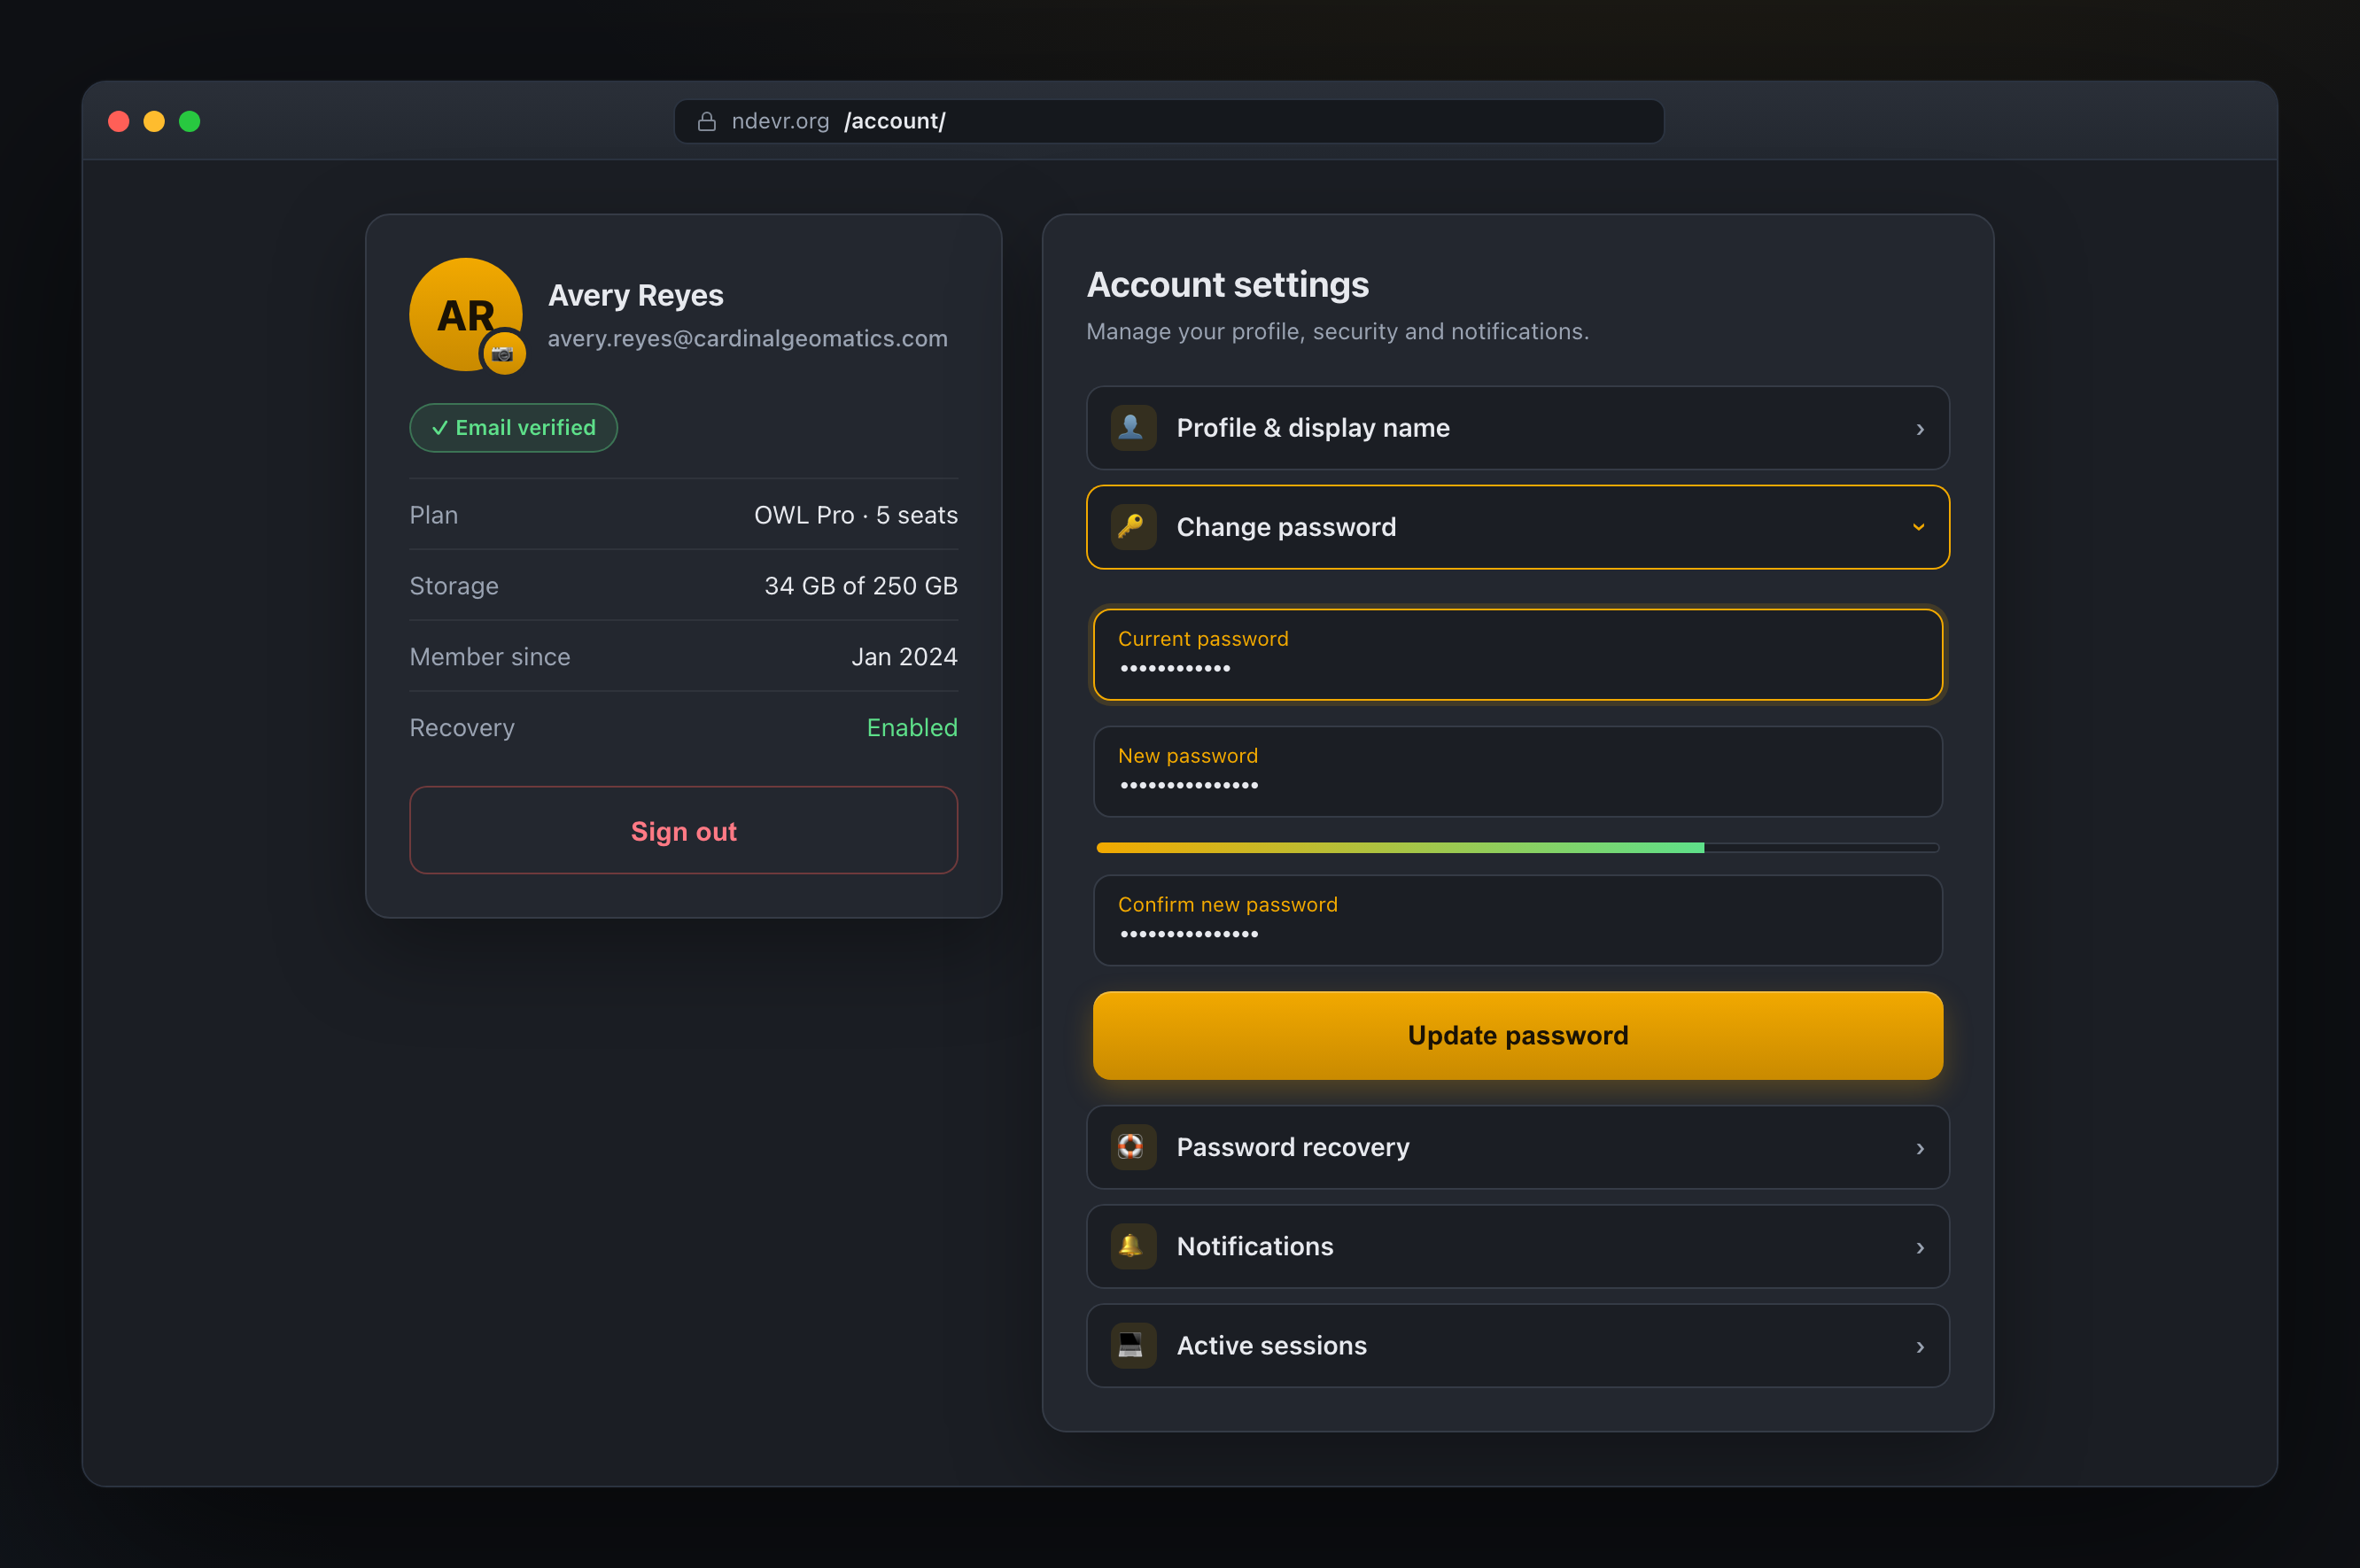Collapse the Change password chevron
The image size is (2360, 1568).
tap(1918, 527)
